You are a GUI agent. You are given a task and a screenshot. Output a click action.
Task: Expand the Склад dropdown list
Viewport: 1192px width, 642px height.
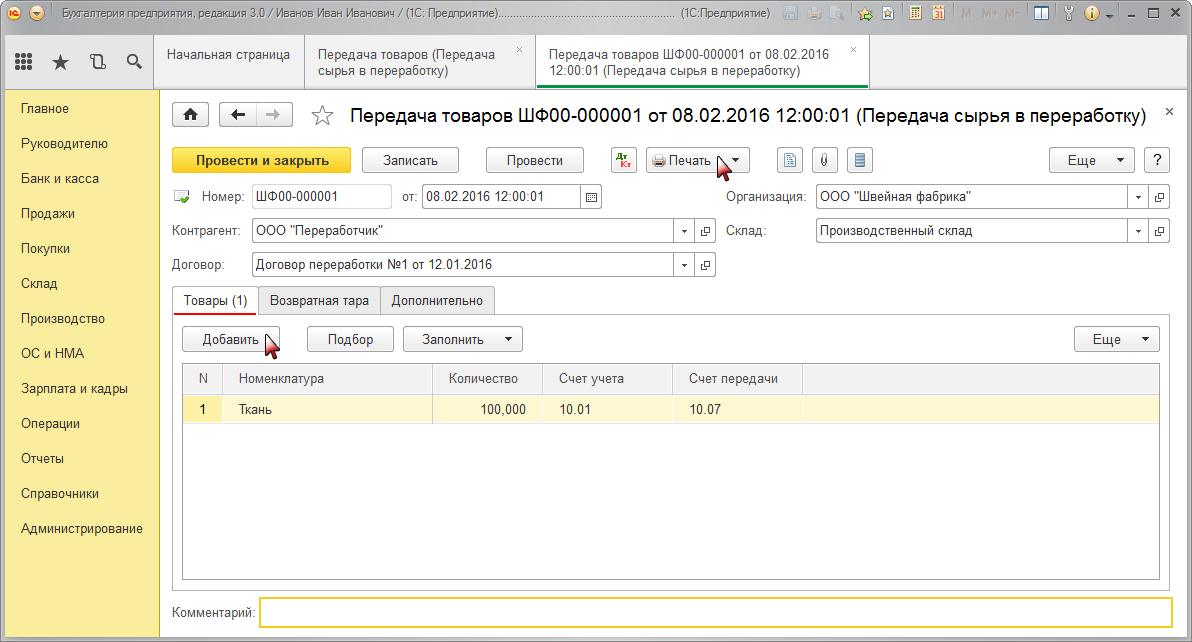(x=1138, y=231)
